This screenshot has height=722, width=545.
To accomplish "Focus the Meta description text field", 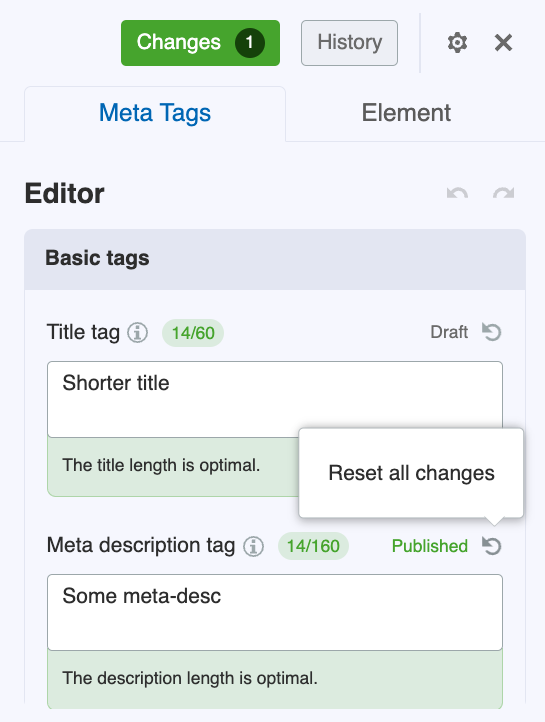I will (x=275, y=612).
